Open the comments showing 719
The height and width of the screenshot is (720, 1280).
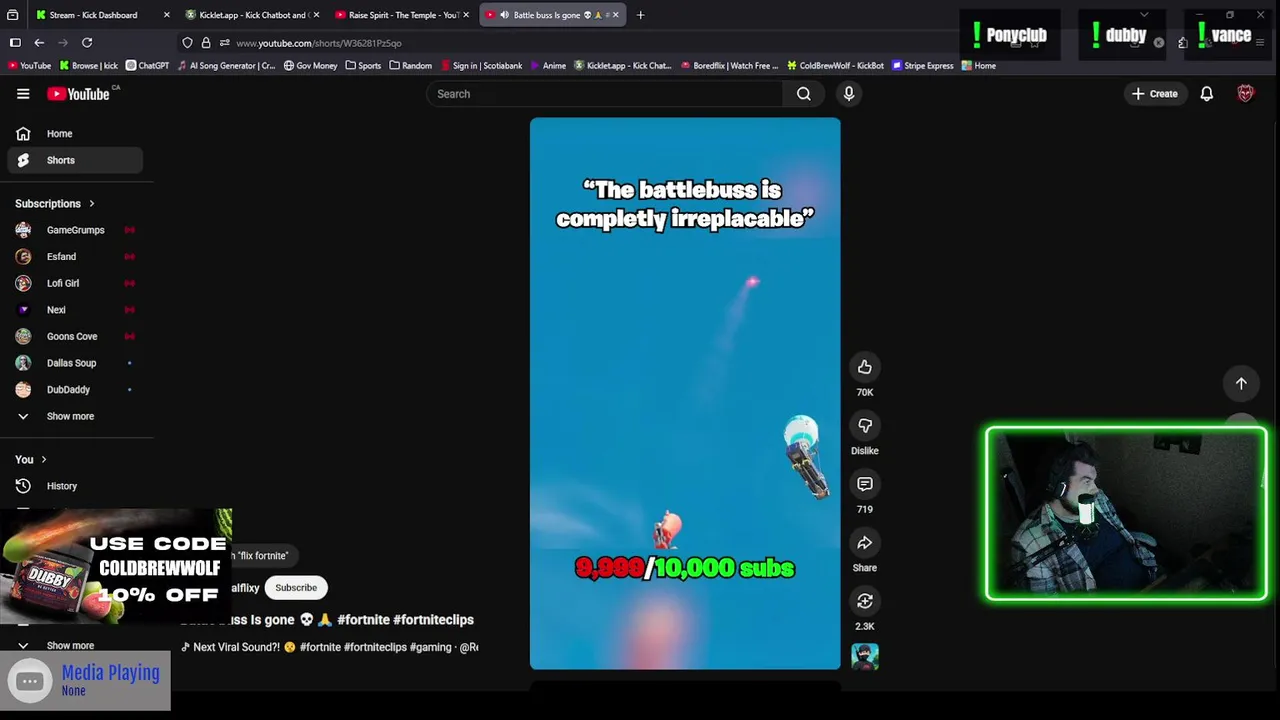tap(865, 484)
